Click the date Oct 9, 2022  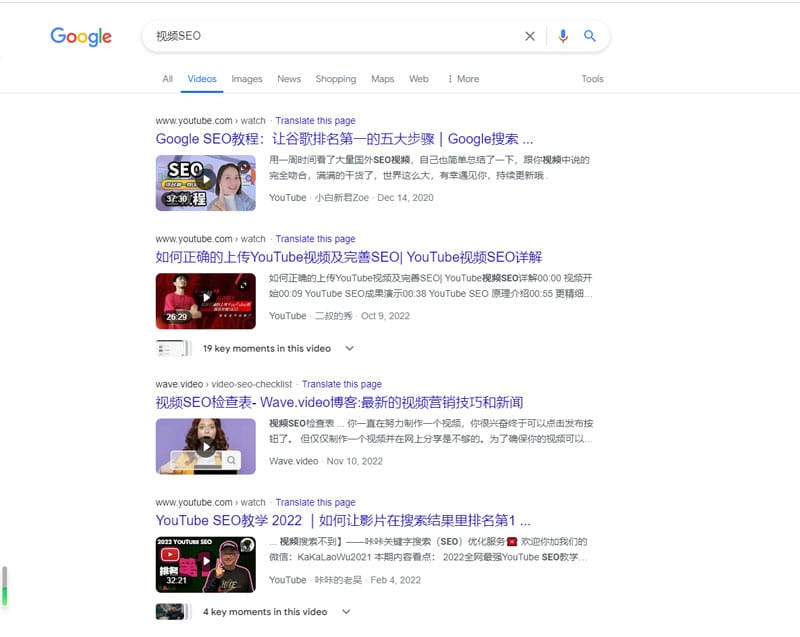point(385,316)
